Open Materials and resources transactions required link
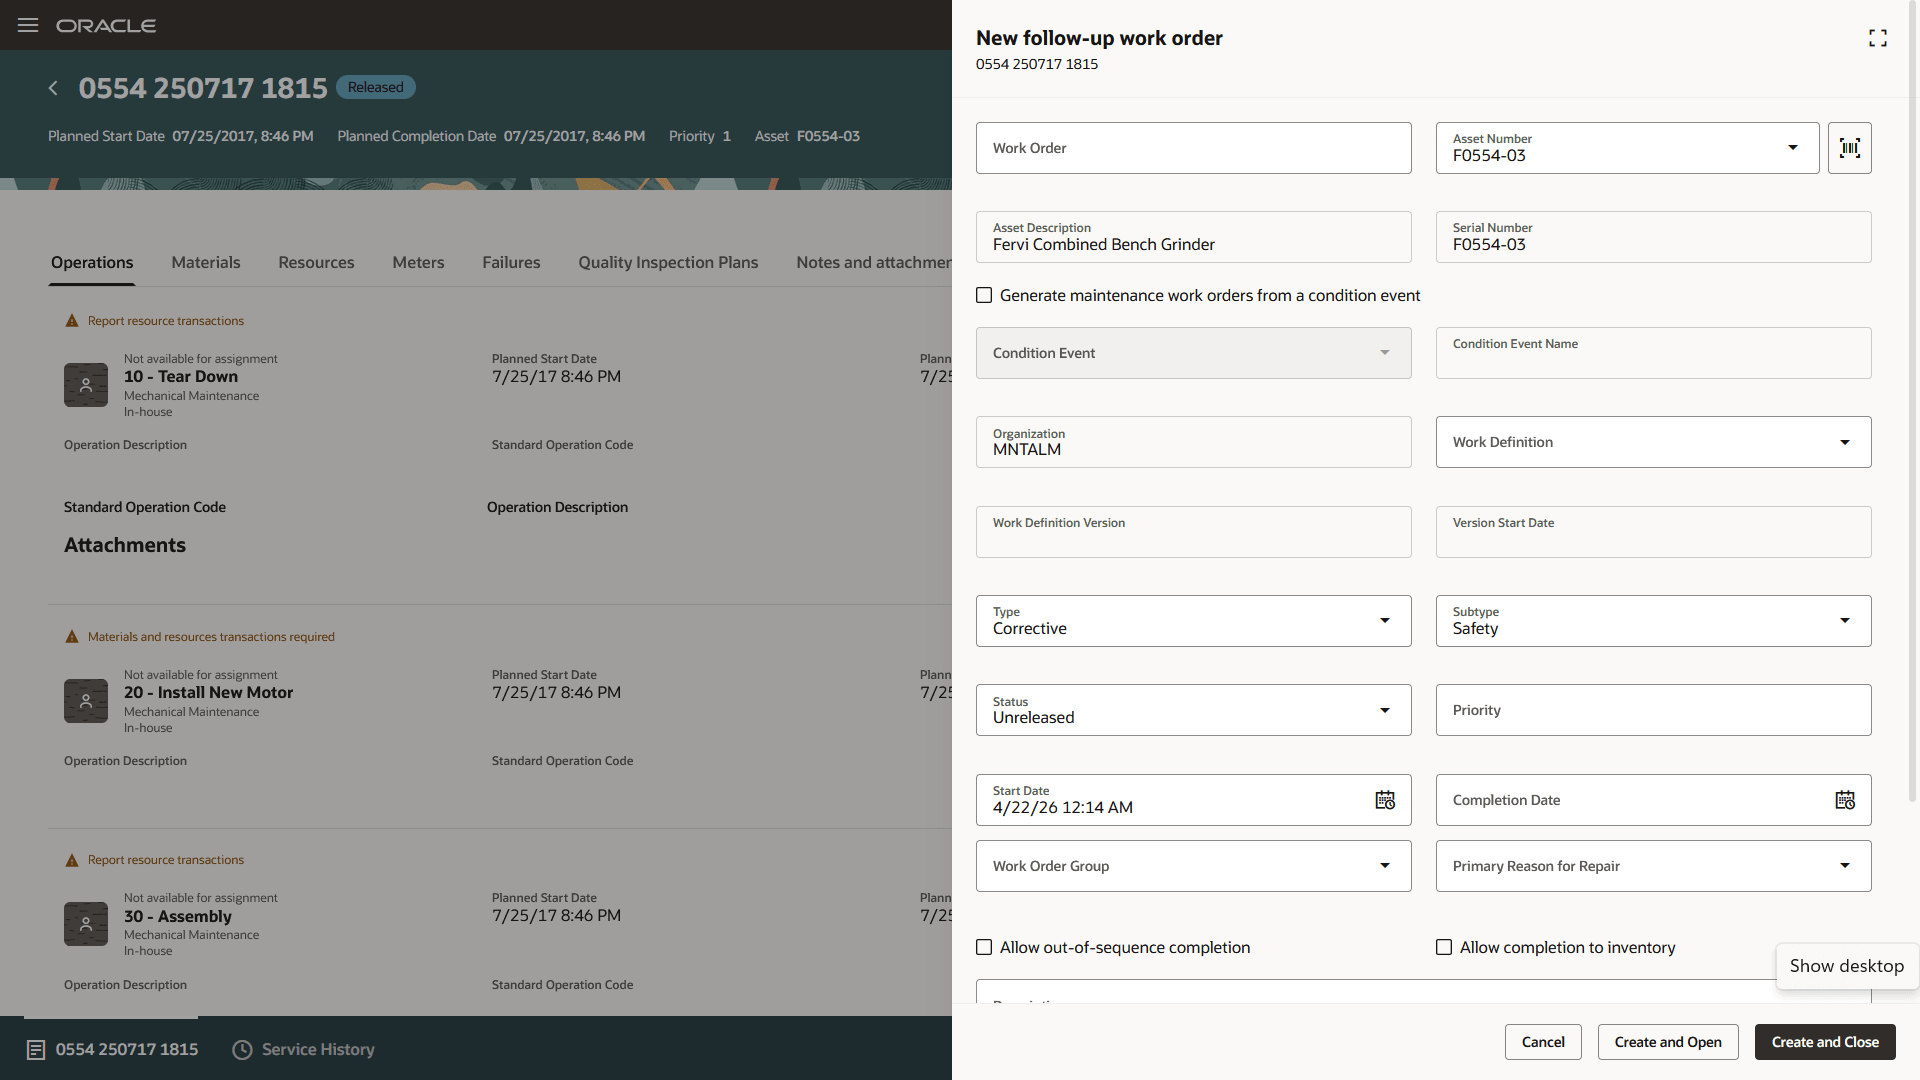The height and width of the screenshot is (1080, 1920). point(211,637)
